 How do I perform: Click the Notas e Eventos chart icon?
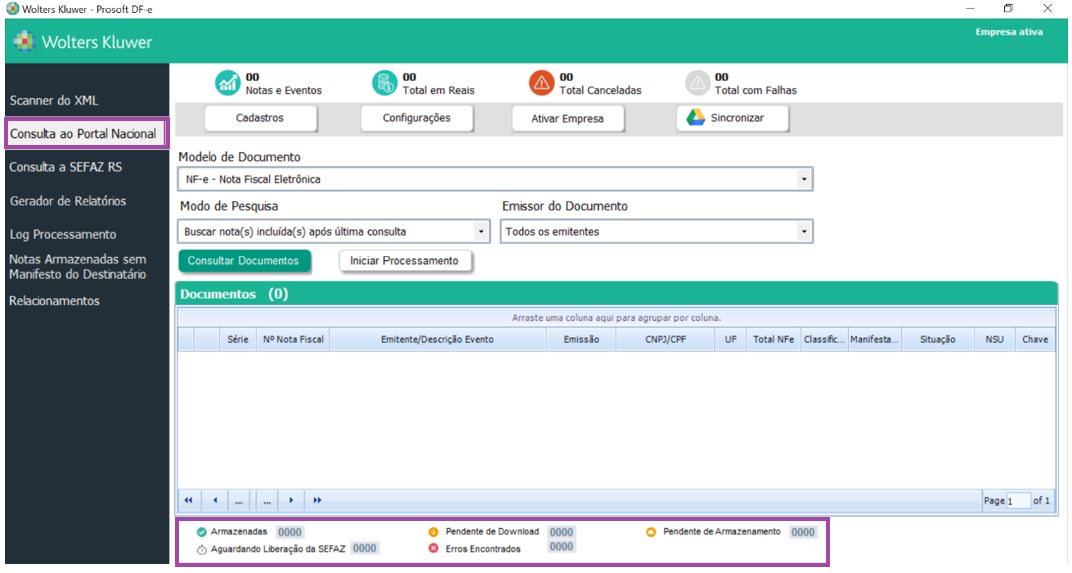point(228,83)
